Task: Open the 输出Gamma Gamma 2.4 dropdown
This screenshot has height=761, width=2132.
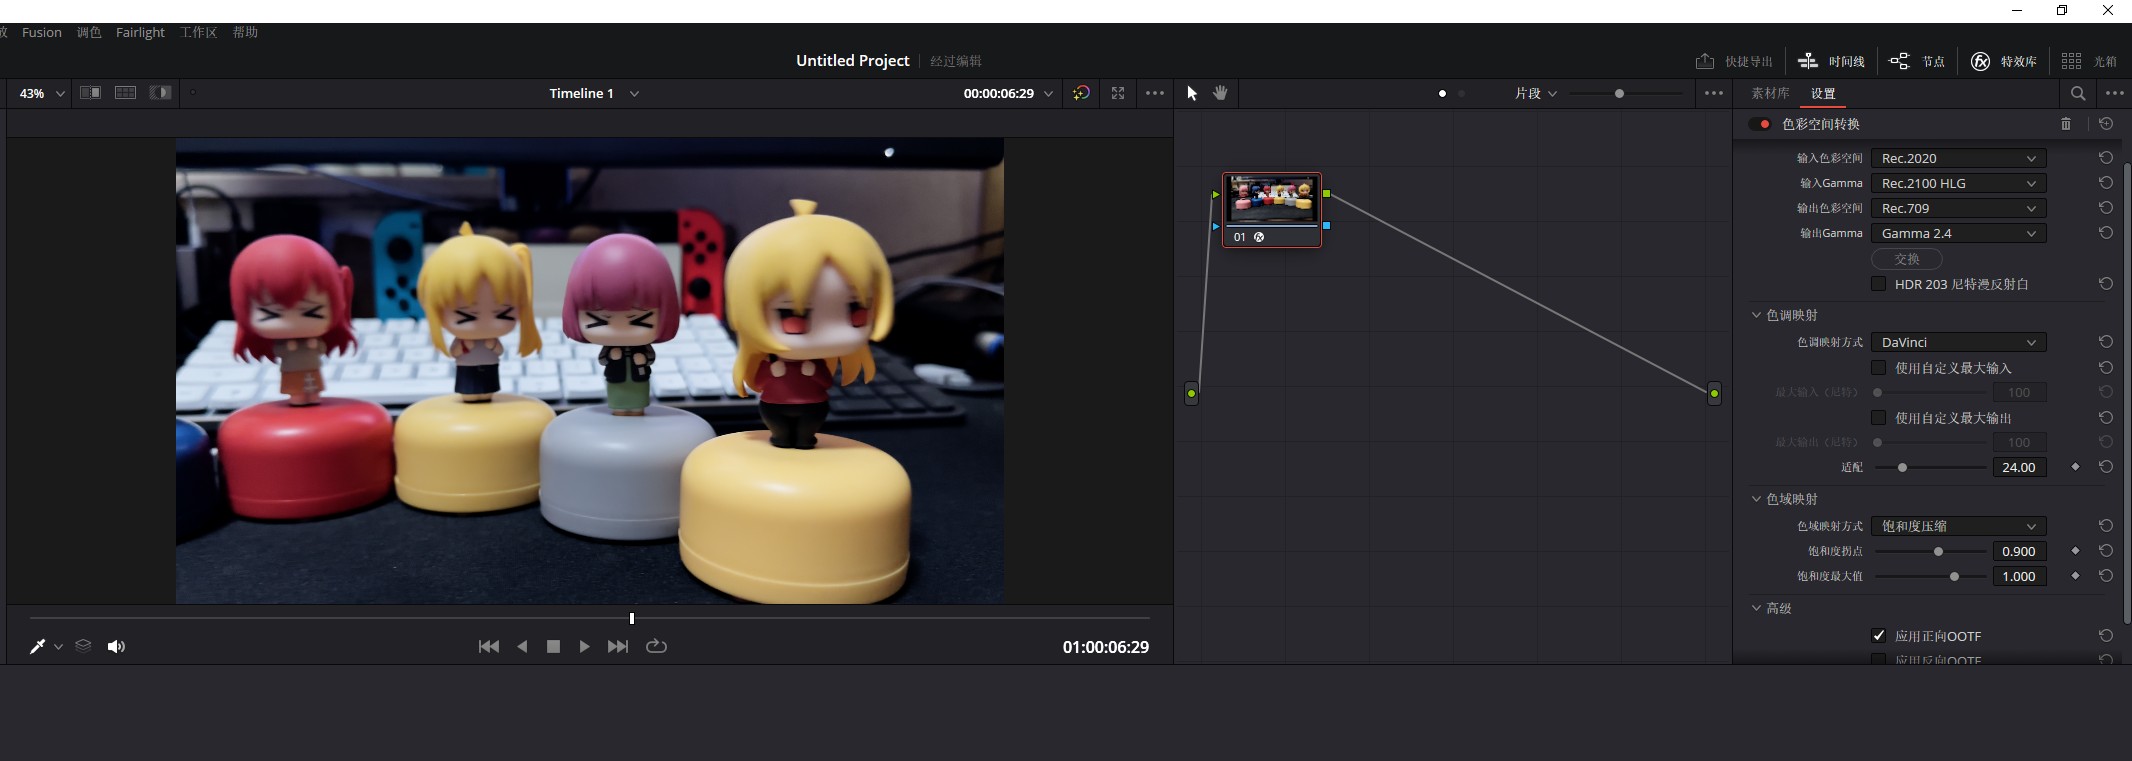Action: [x=1958, y=233]
